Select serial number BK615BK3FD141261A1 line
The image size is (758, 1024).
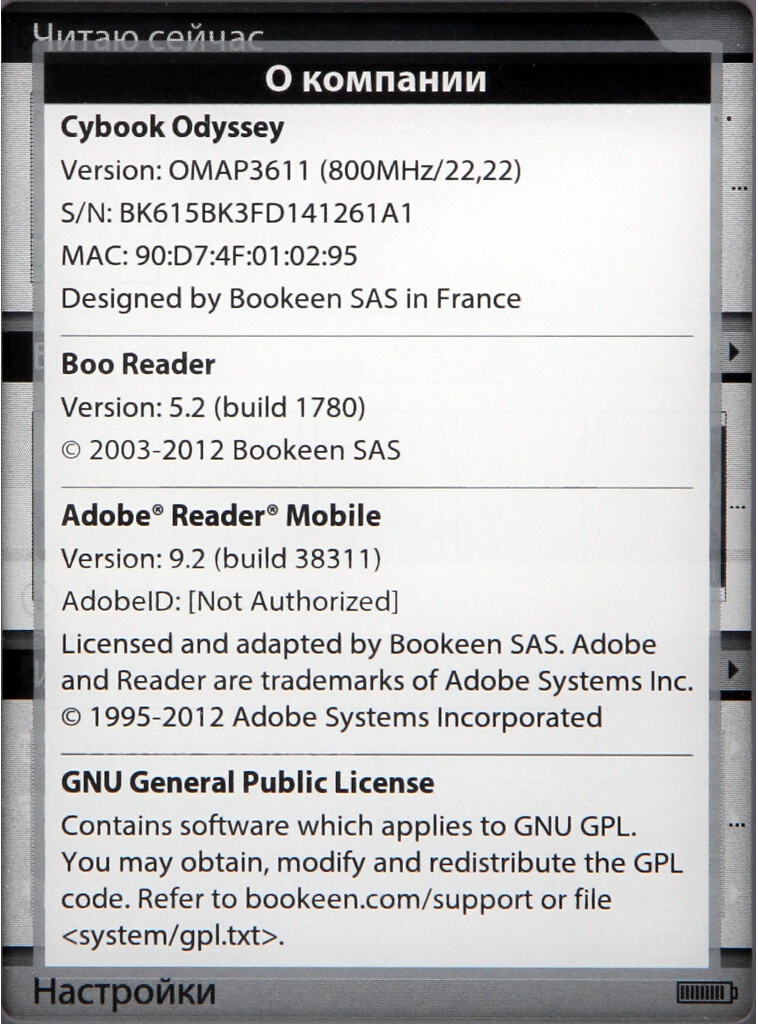click(237, 214)
